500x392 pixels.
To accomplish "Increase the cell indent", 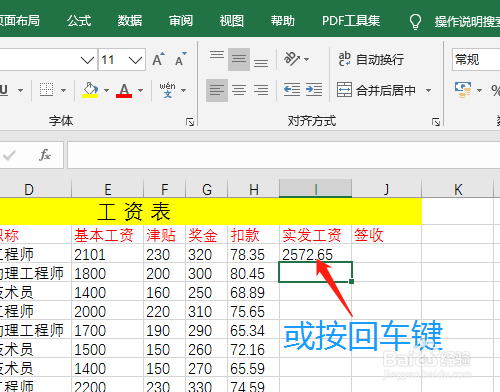I will click(x=314, y=90).
